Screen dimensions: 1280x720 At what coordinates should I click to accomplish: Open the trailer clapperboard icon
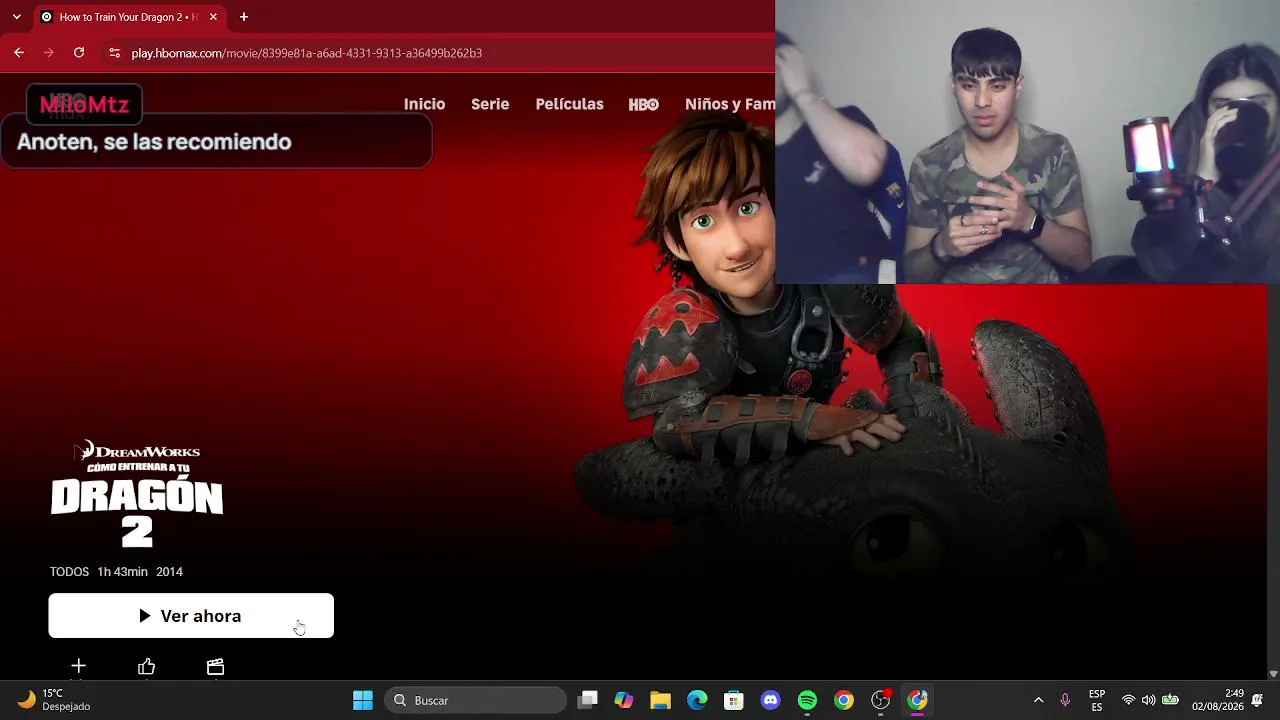tap(215, 666)
